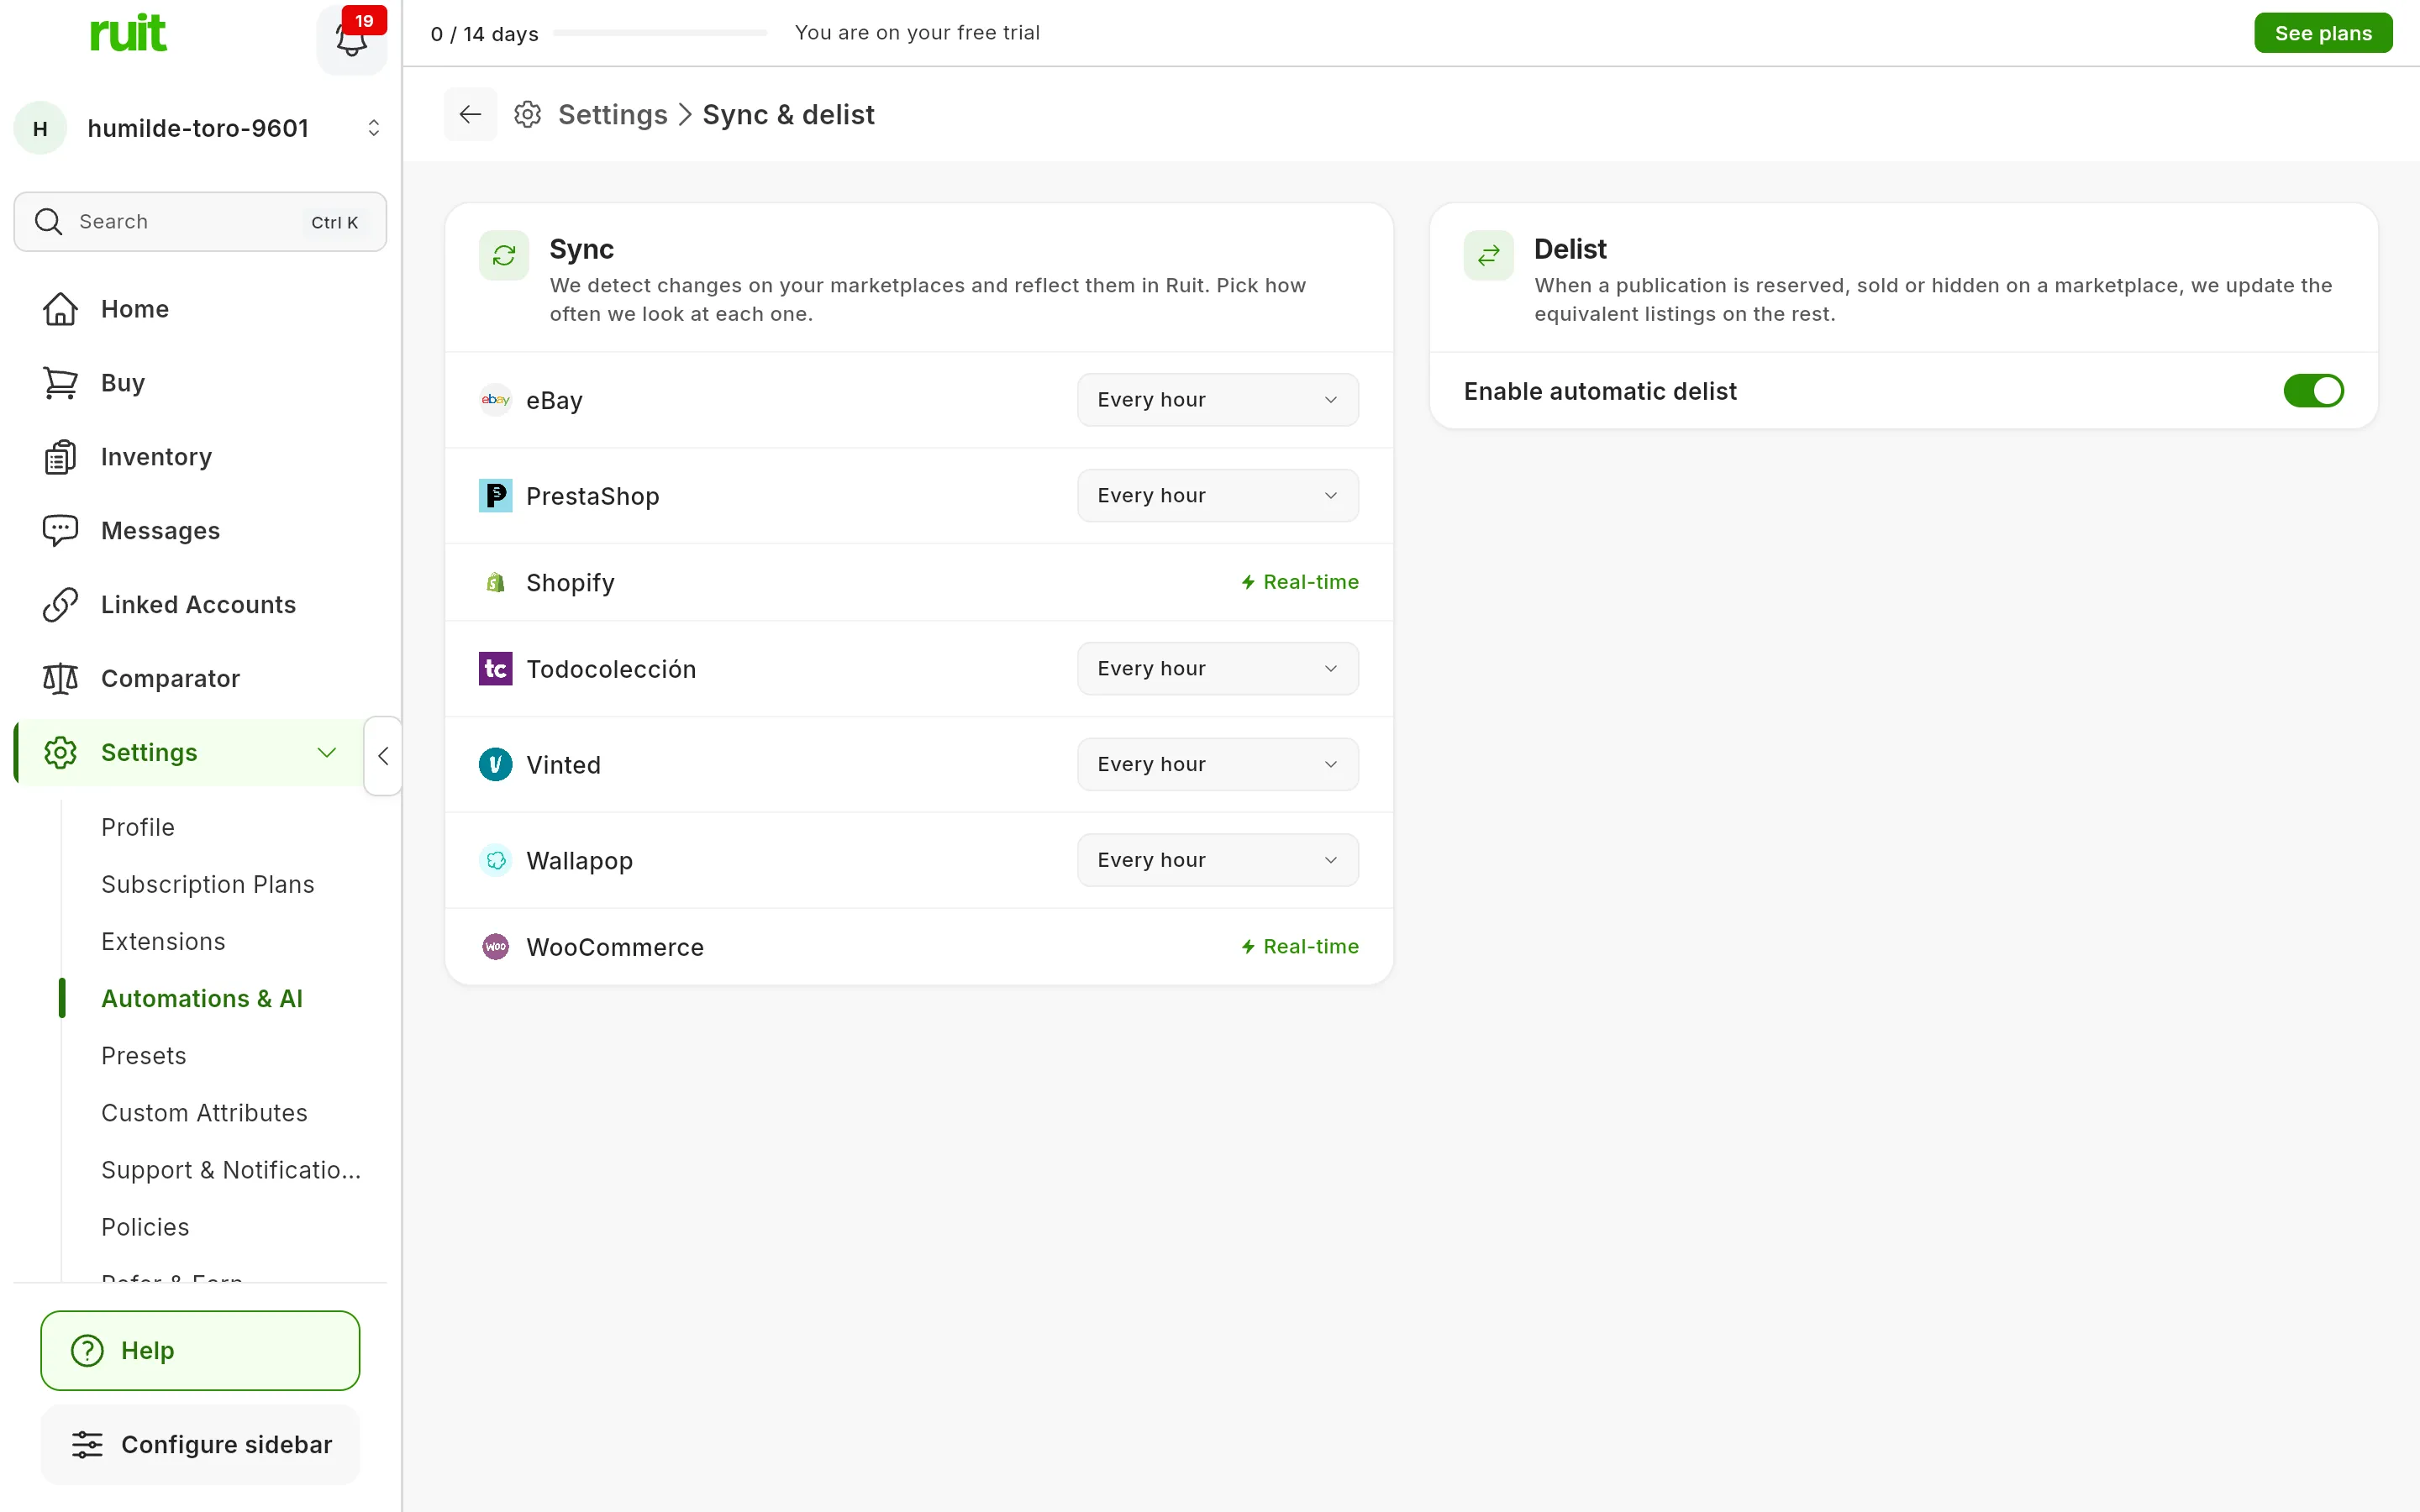Open Vinted sync frequency dropdown
This screenshot has width=2420, height=1512.
tap(1217, 764)
